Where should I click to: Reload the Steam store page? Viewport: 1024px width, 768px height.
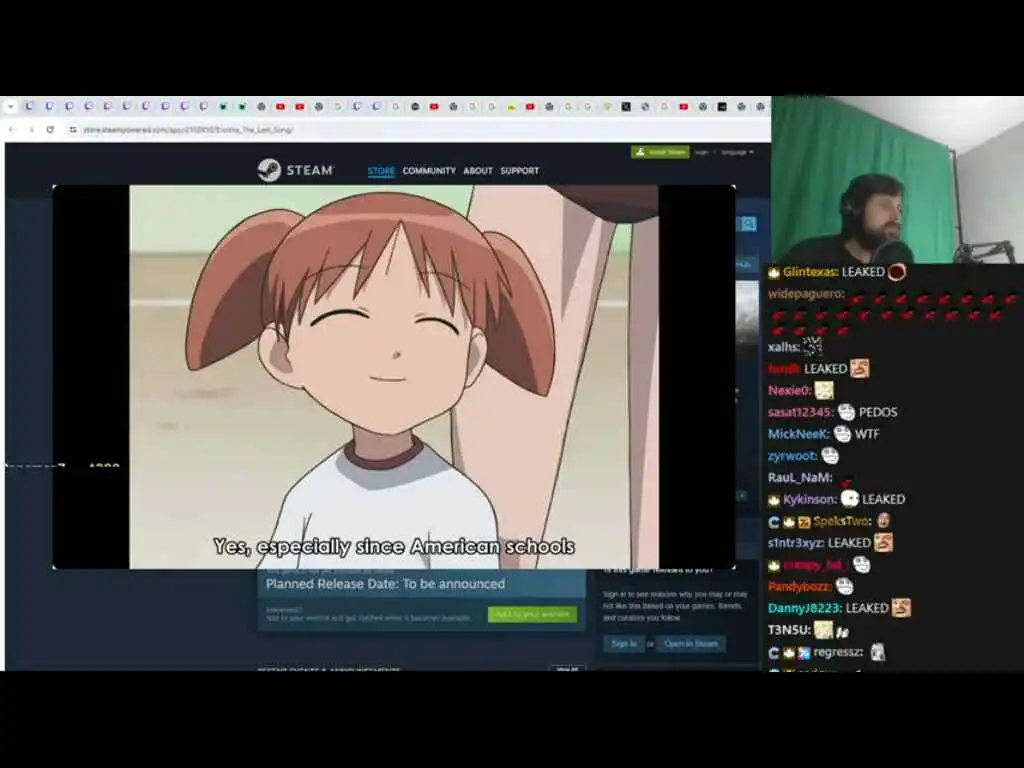point(50,130)
